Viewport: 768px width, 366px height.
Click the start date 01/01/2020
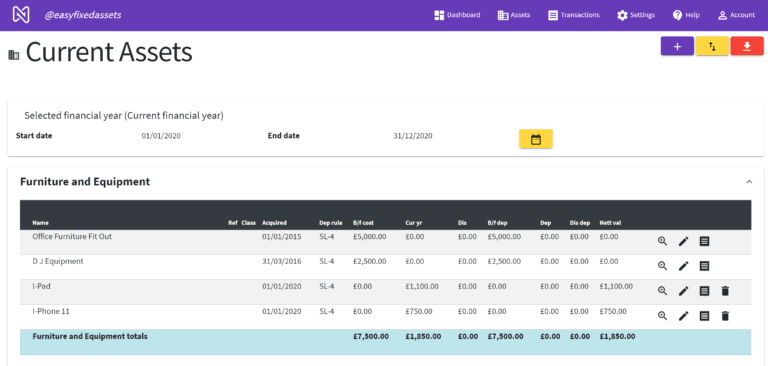pyautogui.click(x=161, y=136)
